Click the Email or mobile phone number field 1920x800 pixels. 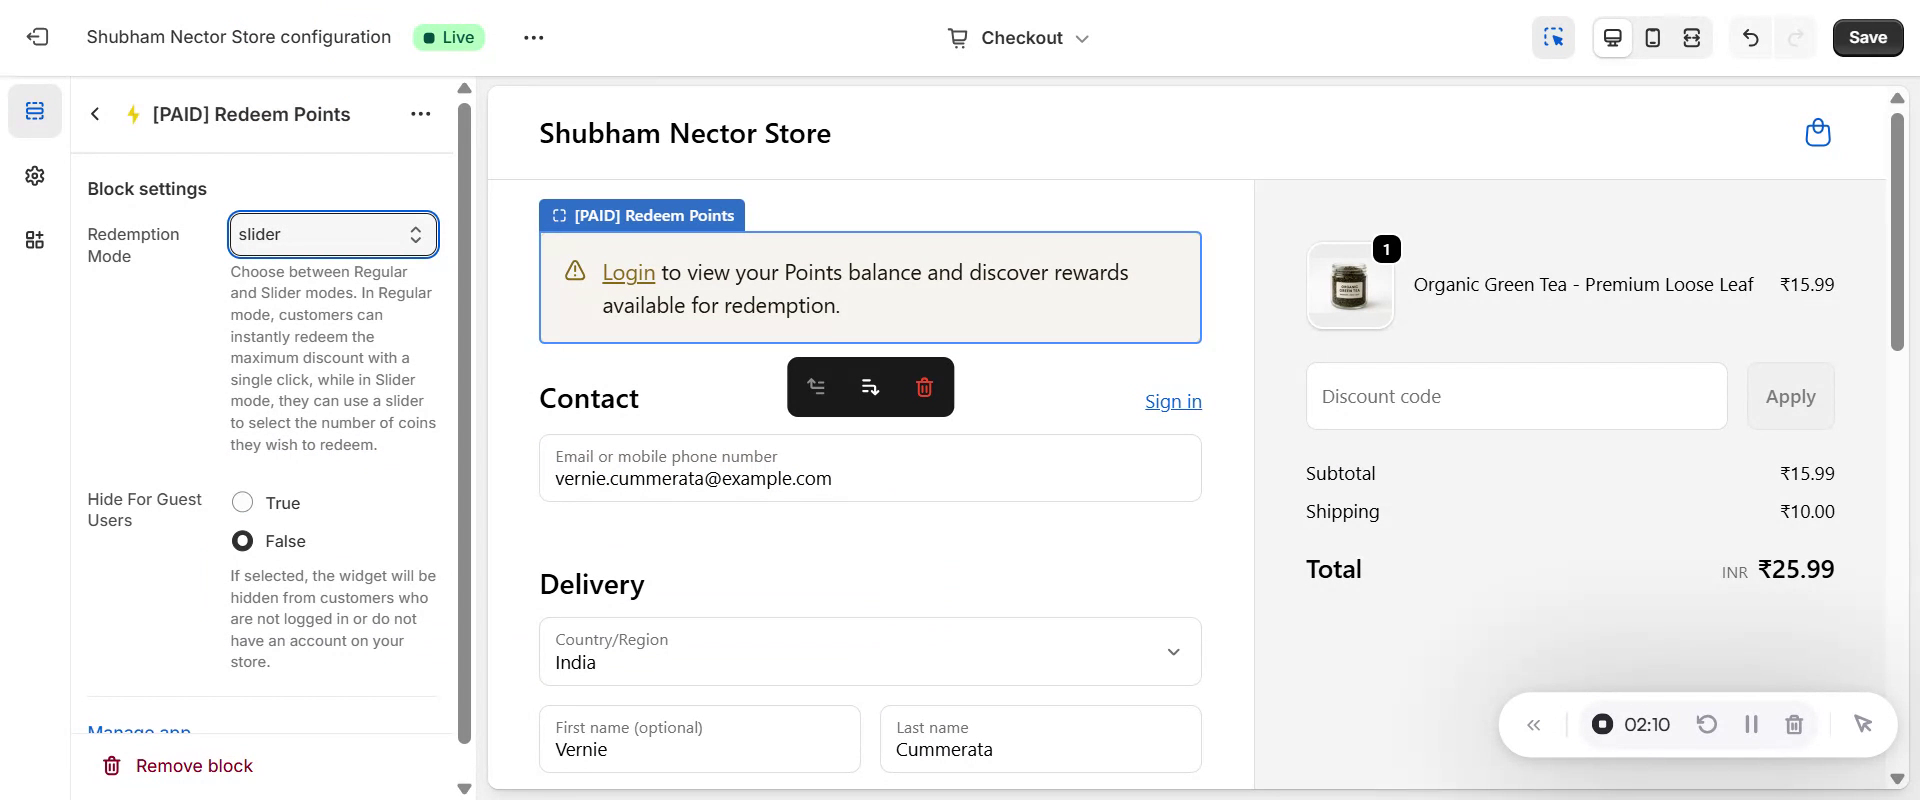click(870, 468)
